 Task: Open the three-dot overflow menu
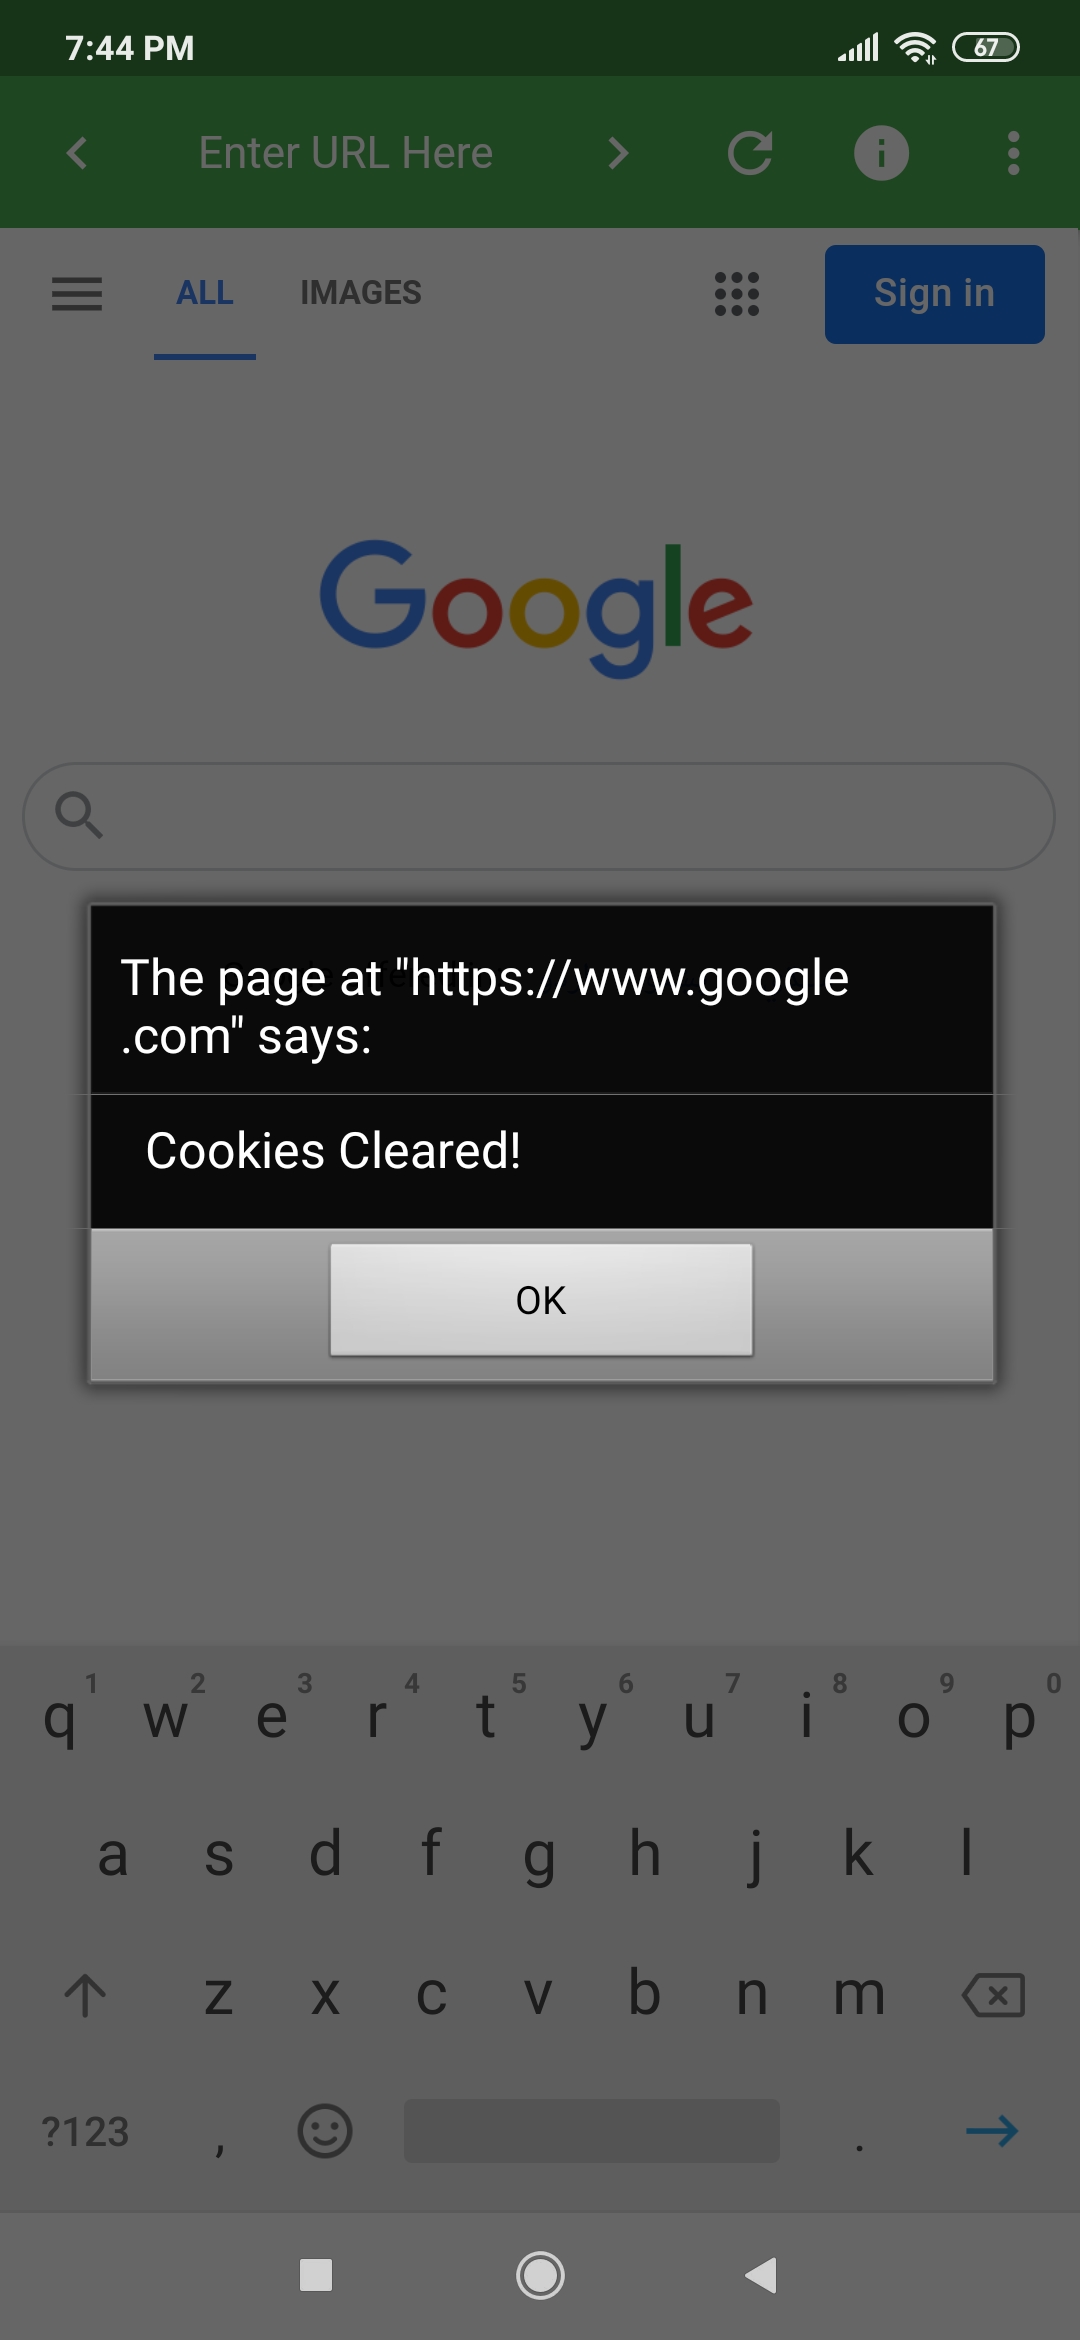tap(1014, 153)
